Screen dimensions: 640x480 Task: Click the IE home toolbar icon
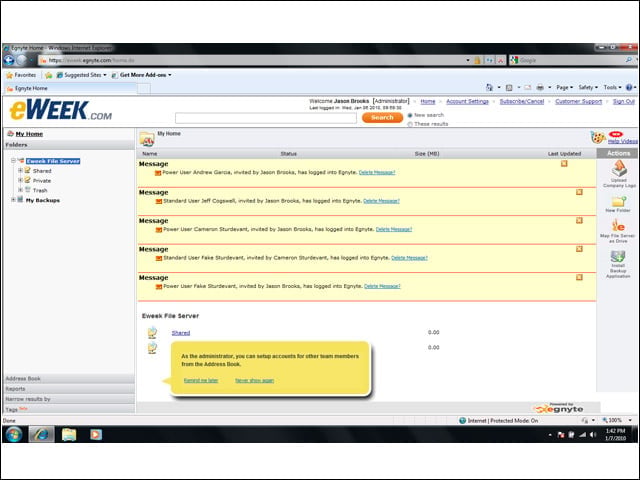[x=489, y=87]
